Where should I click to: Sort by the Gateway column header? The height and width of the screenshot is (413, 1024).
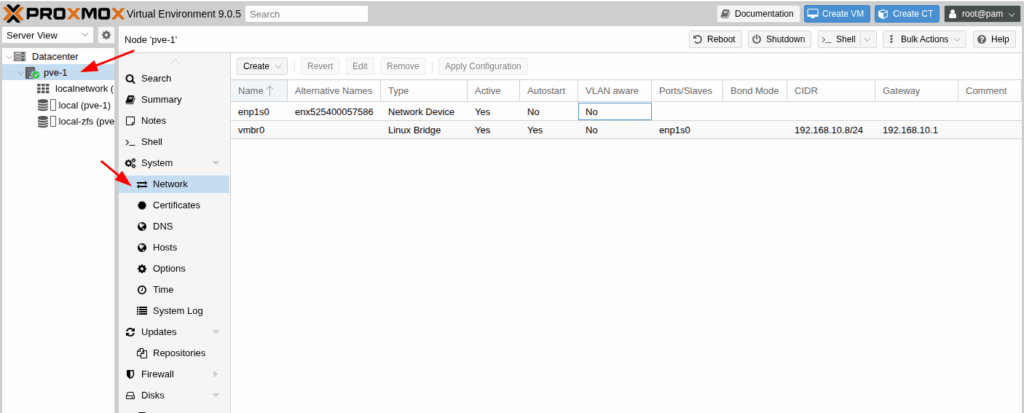[916, 91]
